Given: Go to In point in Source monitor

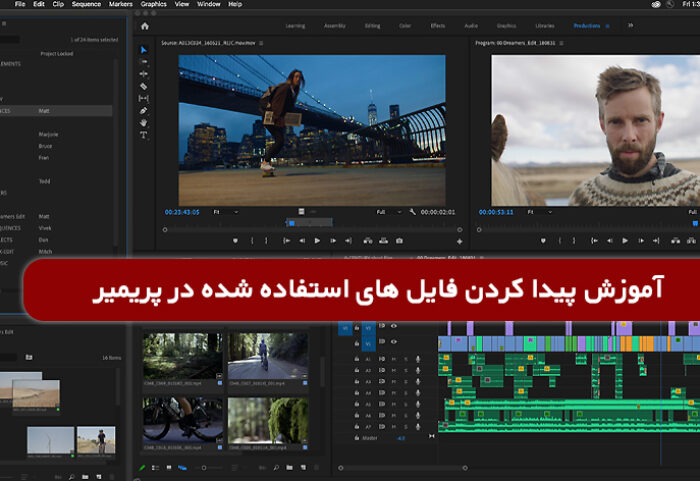Looking at the screenshot, I should coord(286,241).
